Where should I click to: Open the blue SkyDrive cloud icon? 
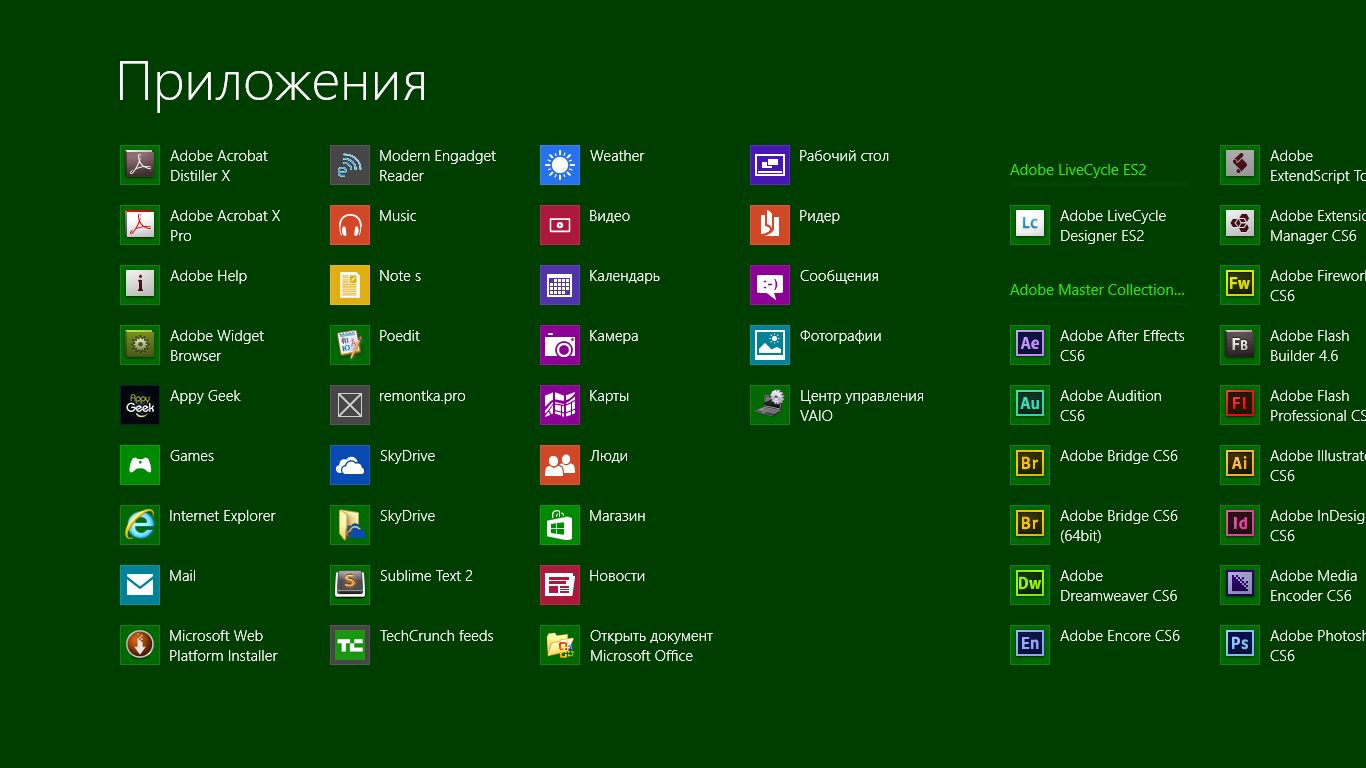pos(350,465)
